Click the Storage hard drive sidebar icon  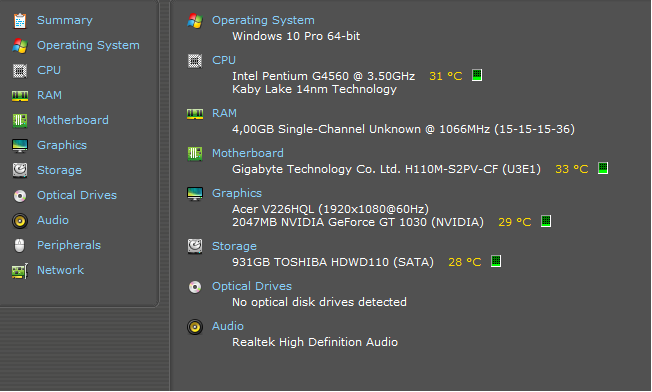(x=20, y=170)
